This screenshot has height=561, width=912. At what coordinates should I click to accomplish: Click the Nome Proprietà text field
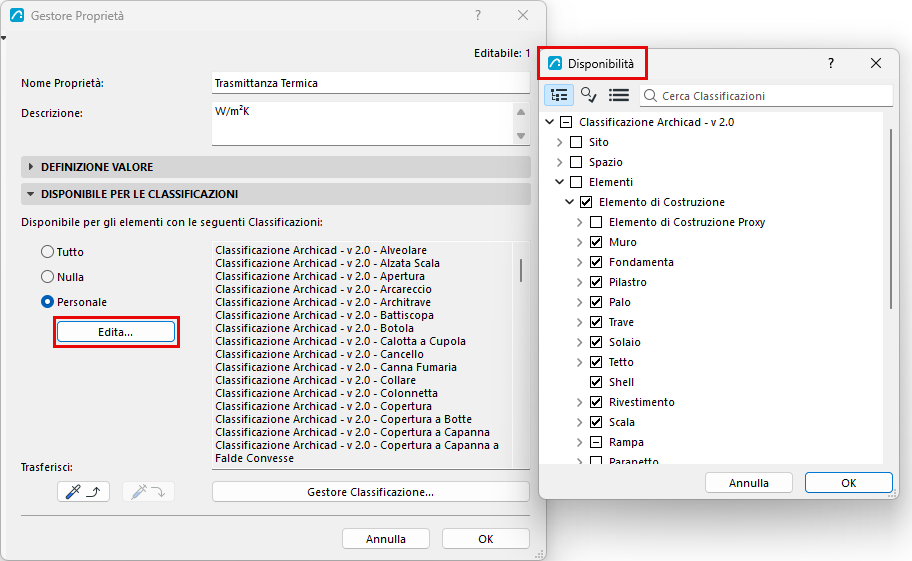370,83
